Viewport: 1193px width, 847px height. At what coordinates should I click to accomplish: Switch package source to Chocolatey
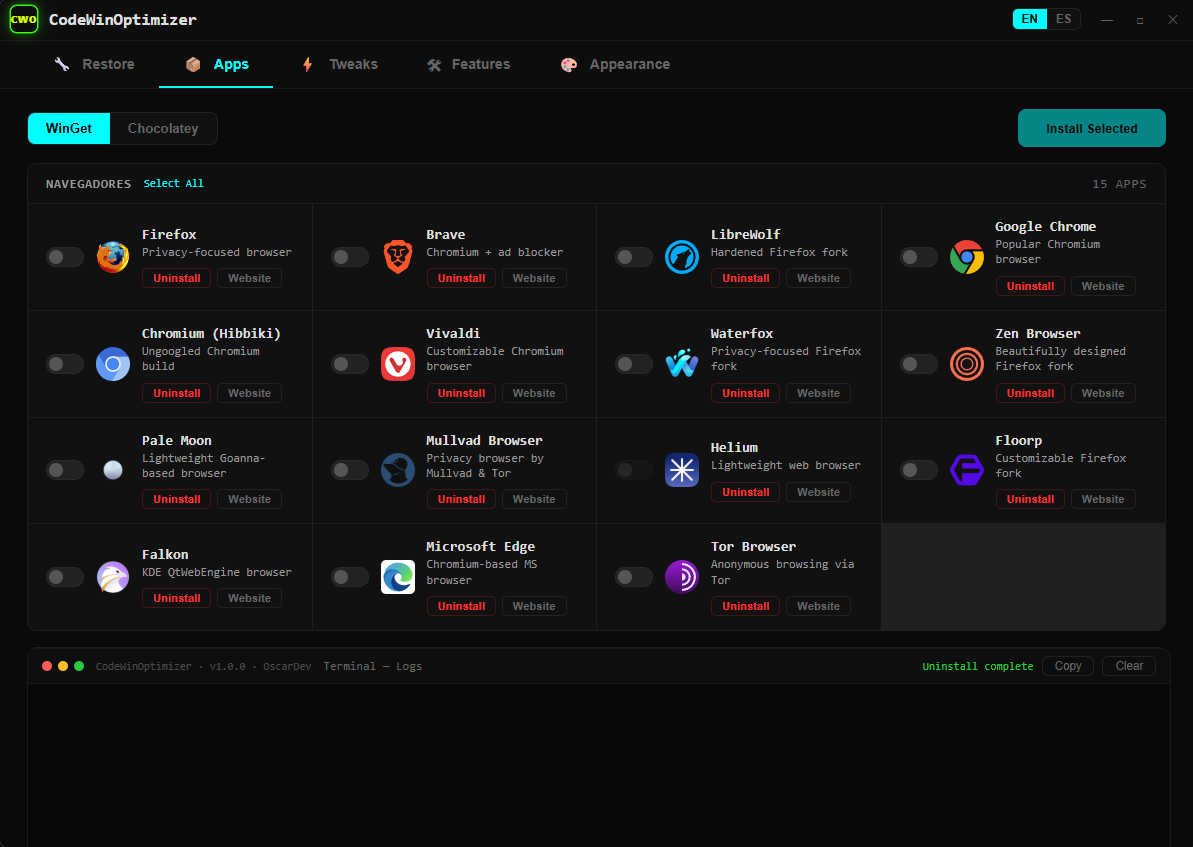pos(164,129)
